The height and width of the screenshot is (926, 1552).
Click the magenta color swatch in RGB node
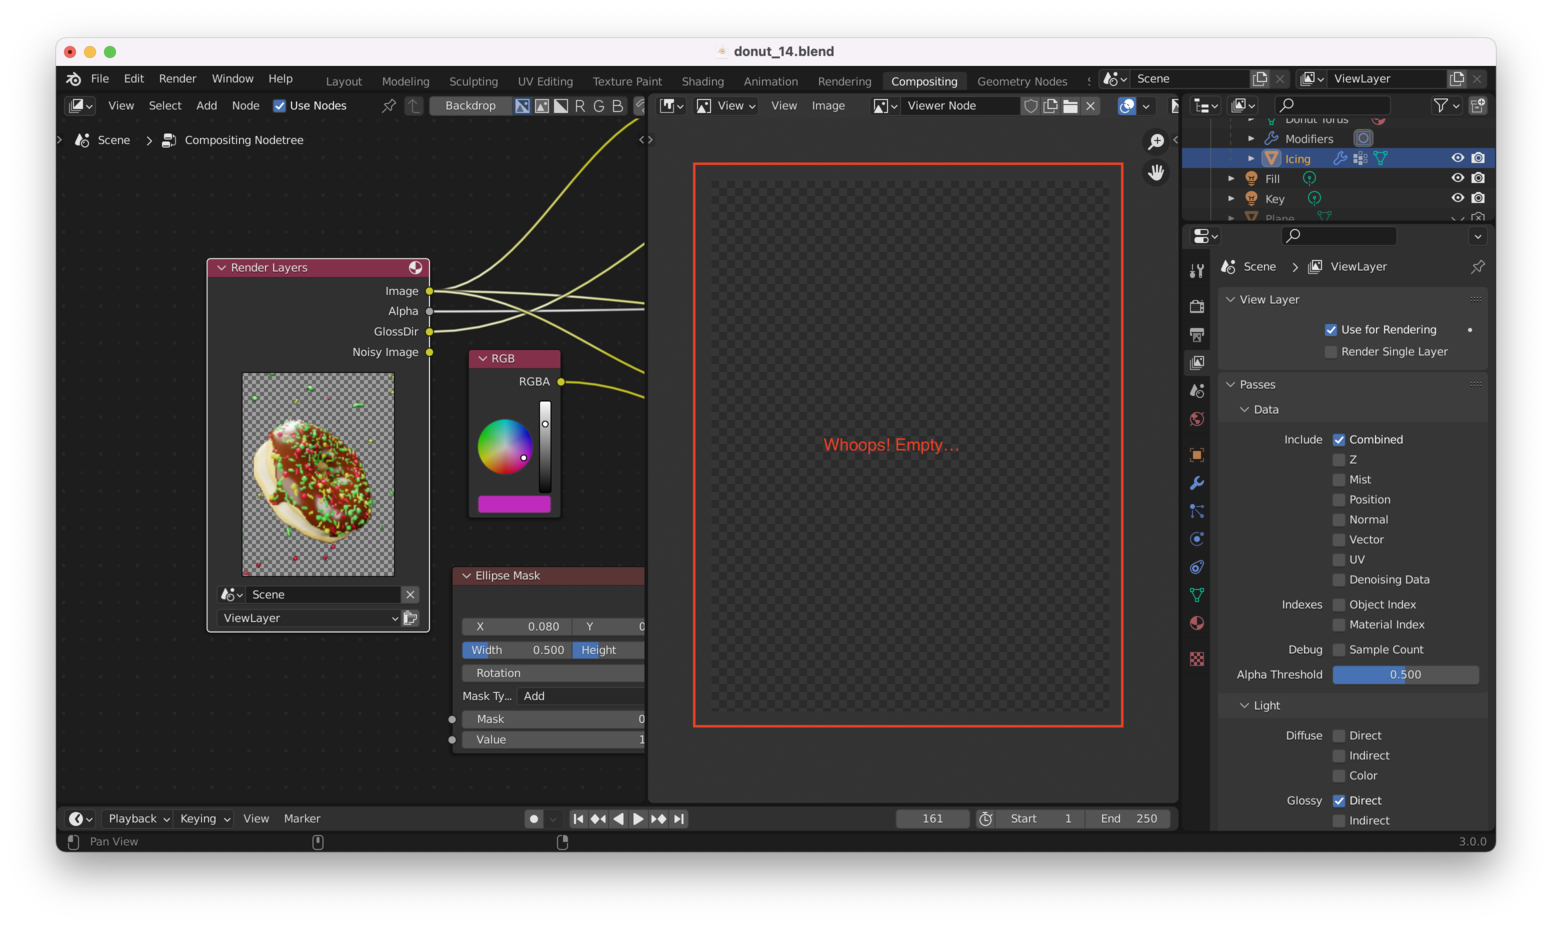(514, 505)
